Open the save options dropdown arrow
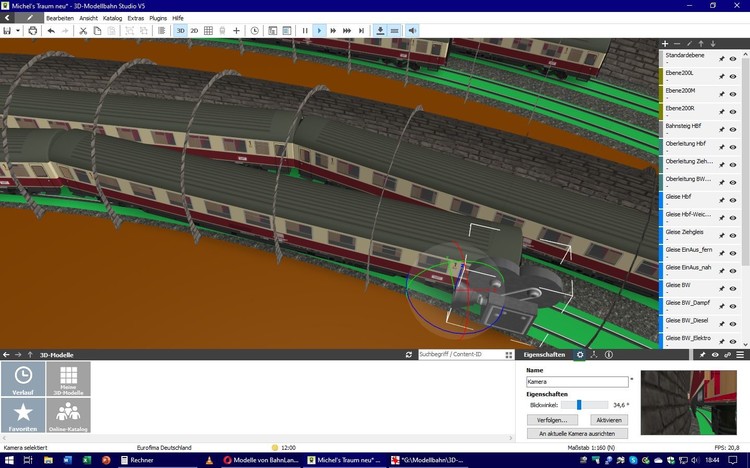 tap(18, 31)
